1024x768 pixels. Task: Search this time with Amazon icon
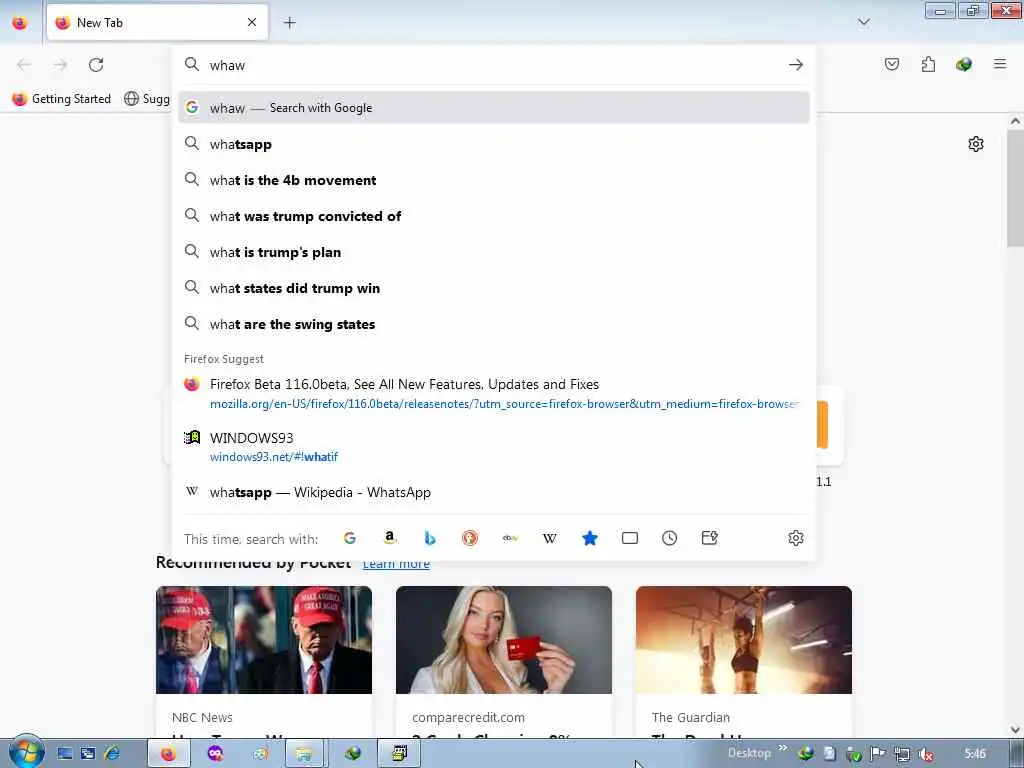[390, 538]
